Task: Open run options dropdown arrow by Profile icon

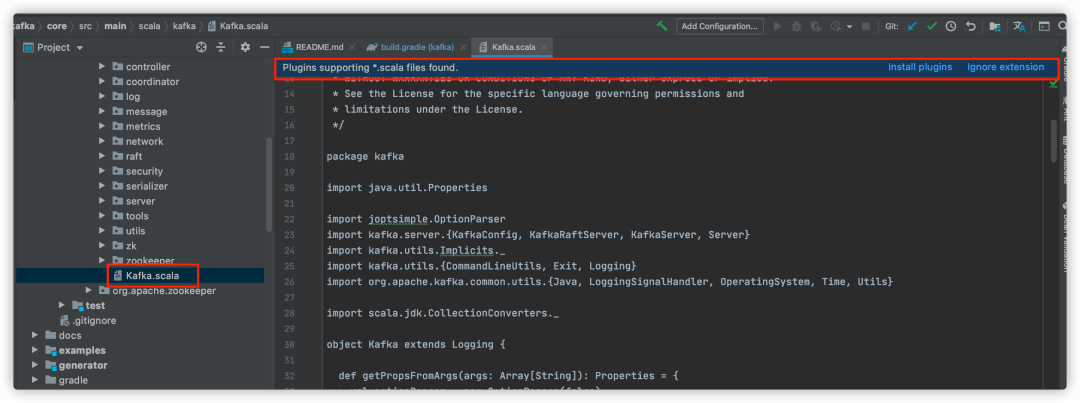Action: (849, 27)
